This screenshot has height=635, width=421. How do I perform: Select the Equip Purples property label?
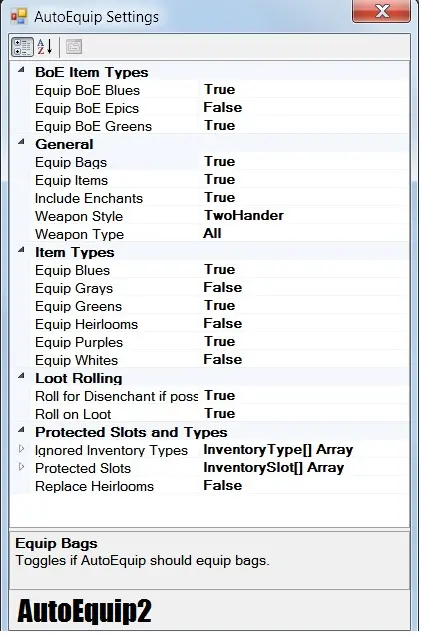coord(79,343)
